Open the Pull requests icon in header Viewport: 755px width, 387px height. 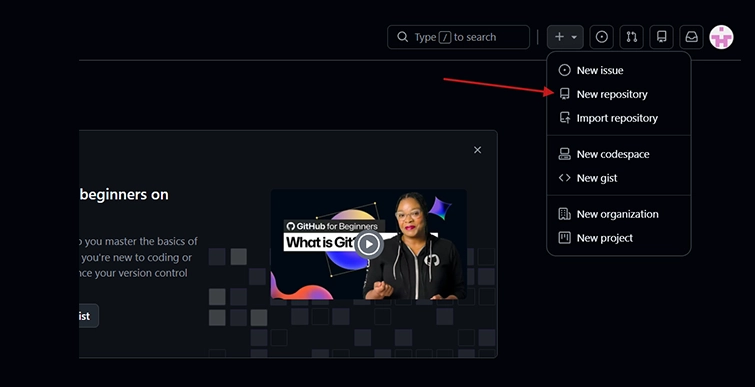pos(631,37)
